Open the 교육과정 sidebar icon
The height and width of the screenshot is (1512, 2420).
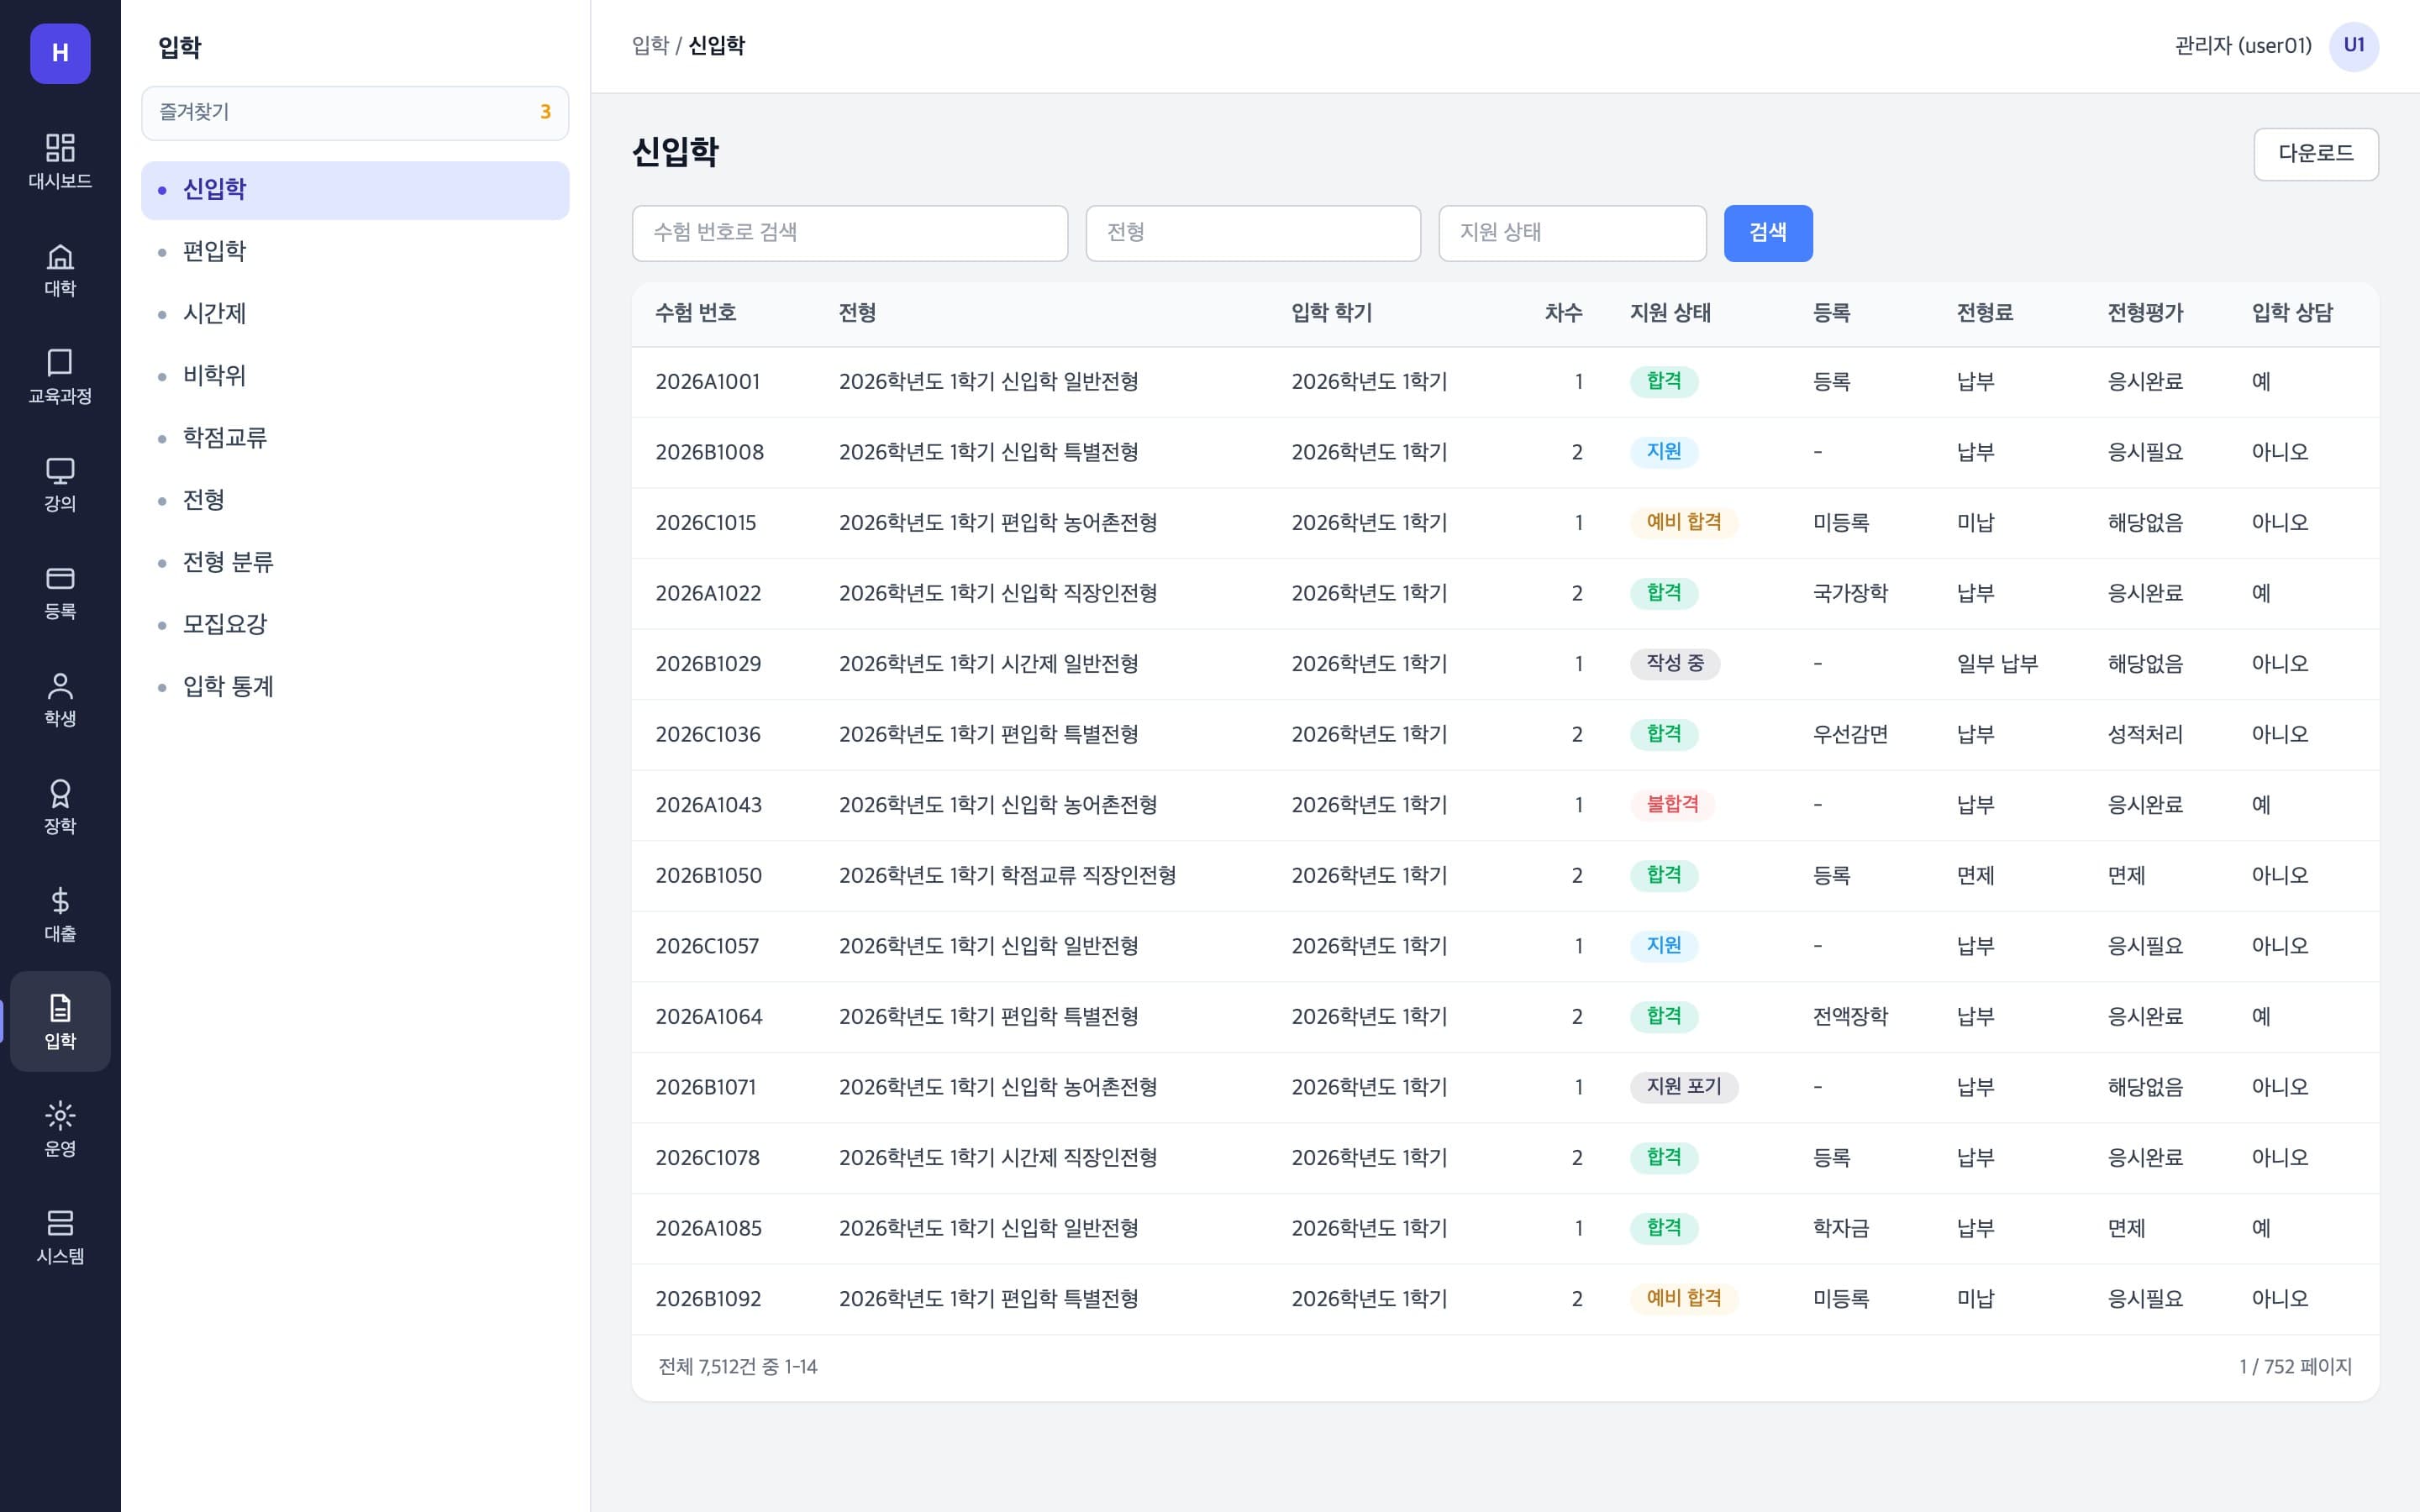pos(60,376)
